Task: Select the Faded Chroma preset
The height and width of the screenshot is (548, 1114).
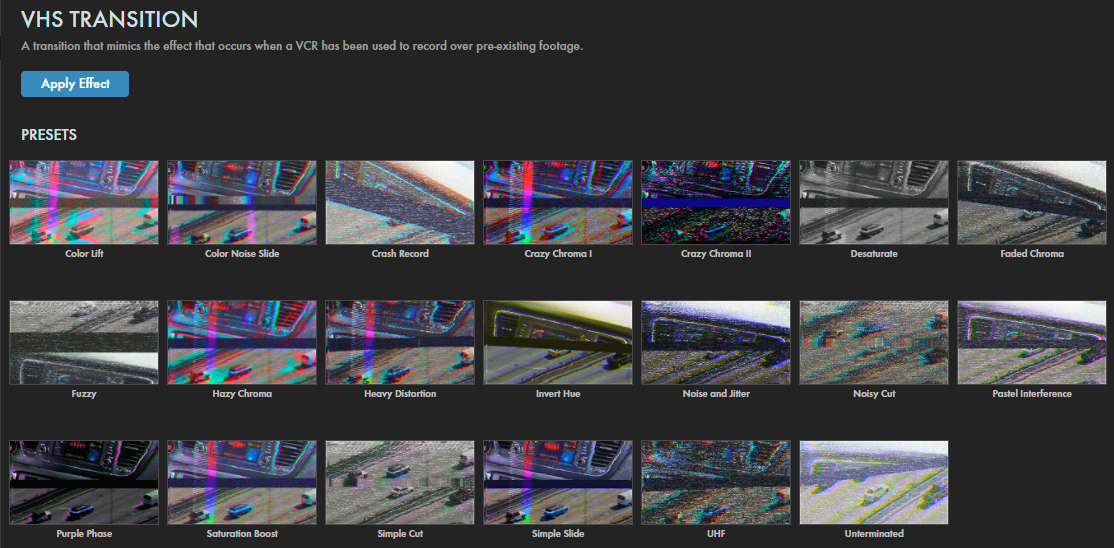Action: (1032, 202)
